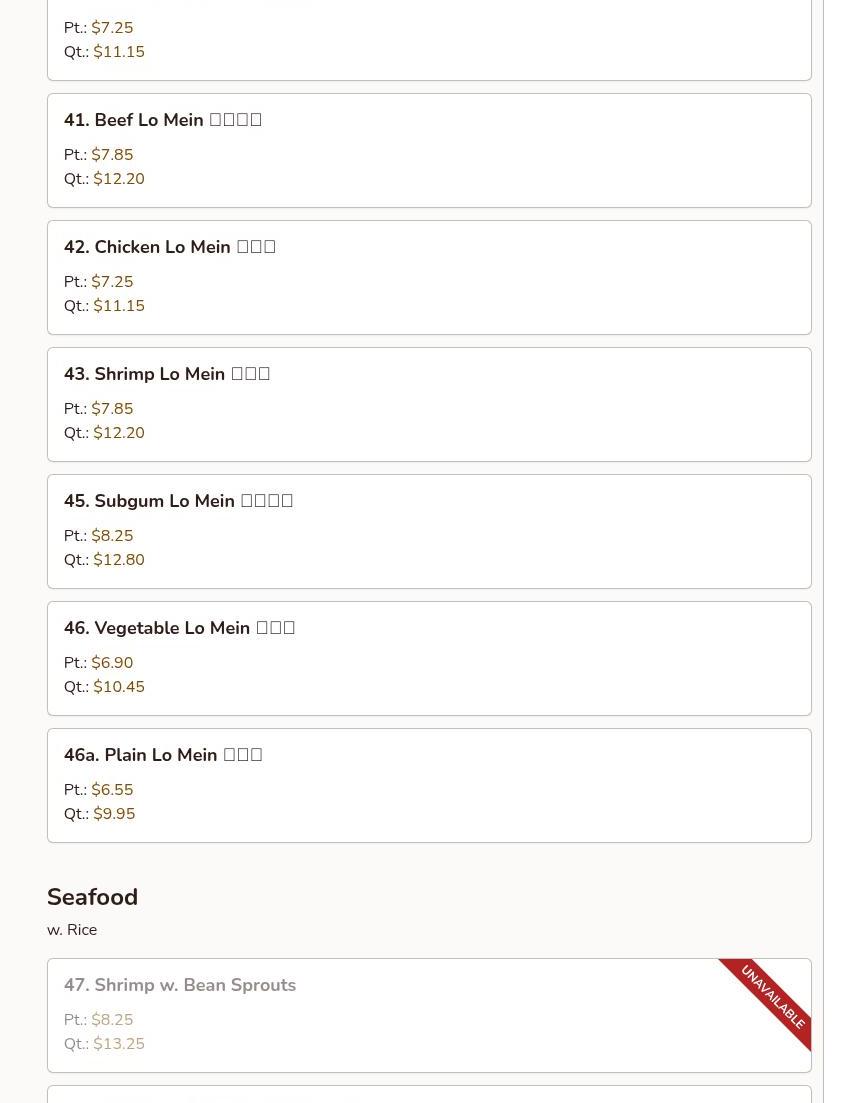864x1103 pixels.
Task: Pick Plain Lo Mein pint price $6.55
Action: point(112,790)
